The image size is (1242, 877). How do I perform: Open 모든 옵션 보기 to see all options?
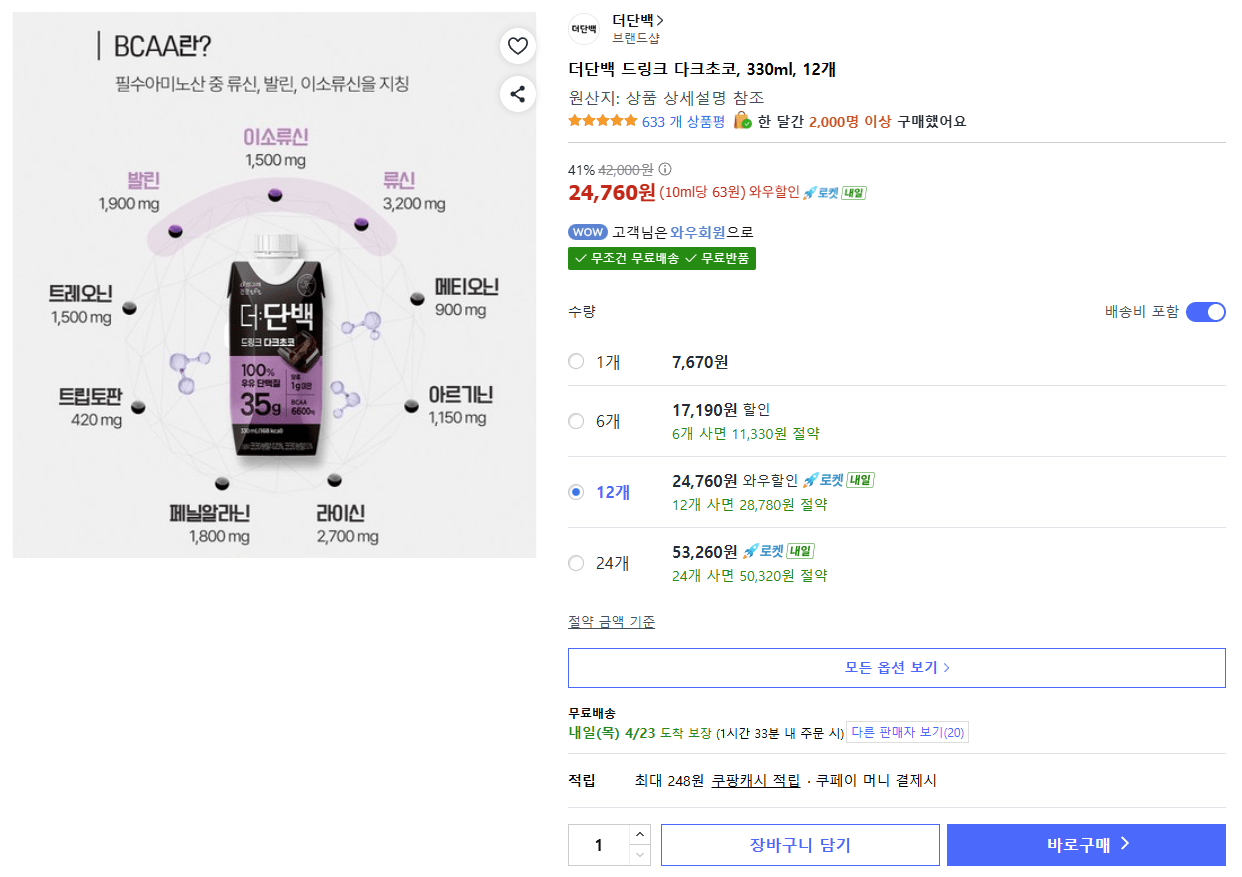[896, 667]
